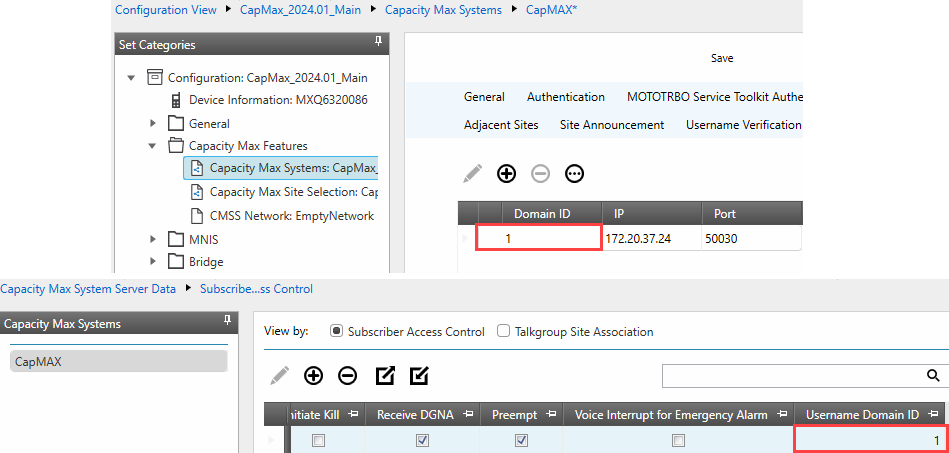Viewport: 949px width, 453px height.
Task: Click the Configuration View breadcrumb link
Action: coord(166,10)
